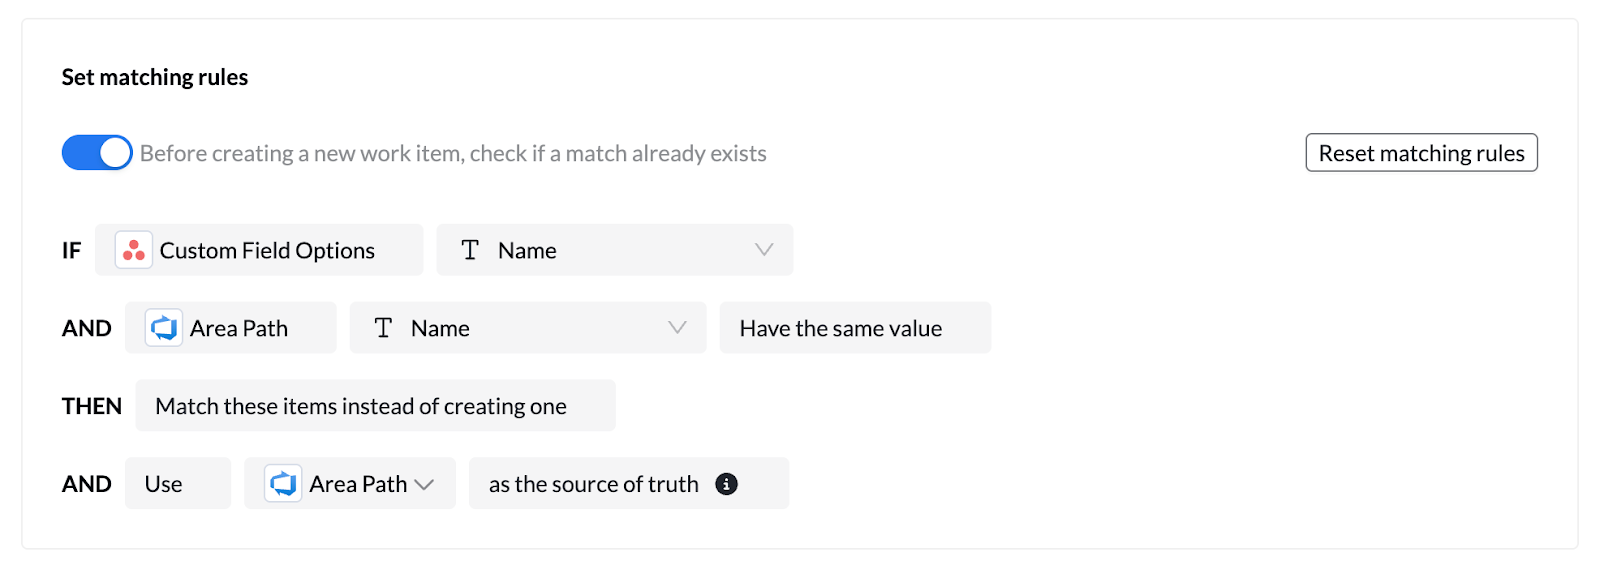Screen dimensions: 1600x561
Task: Click the Have the same value condition
Action: 841,329
